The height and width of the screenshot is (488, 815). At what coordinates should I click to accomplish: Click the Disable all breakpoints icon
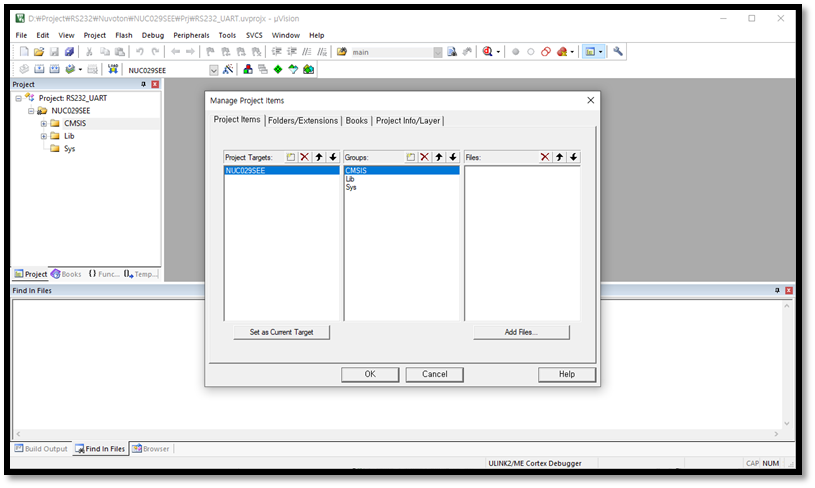click(546, 51)
